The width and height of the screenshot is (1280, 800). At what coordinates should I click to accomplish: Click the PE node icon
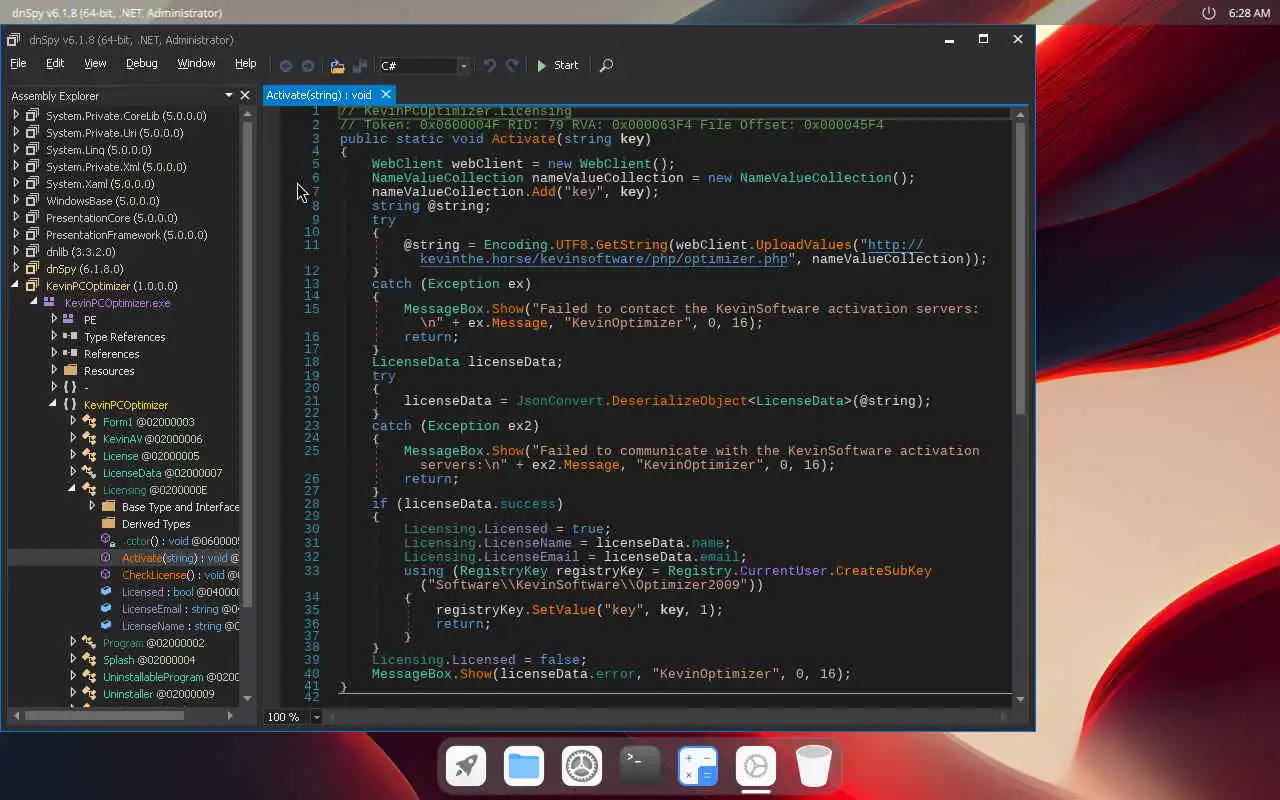69,320
